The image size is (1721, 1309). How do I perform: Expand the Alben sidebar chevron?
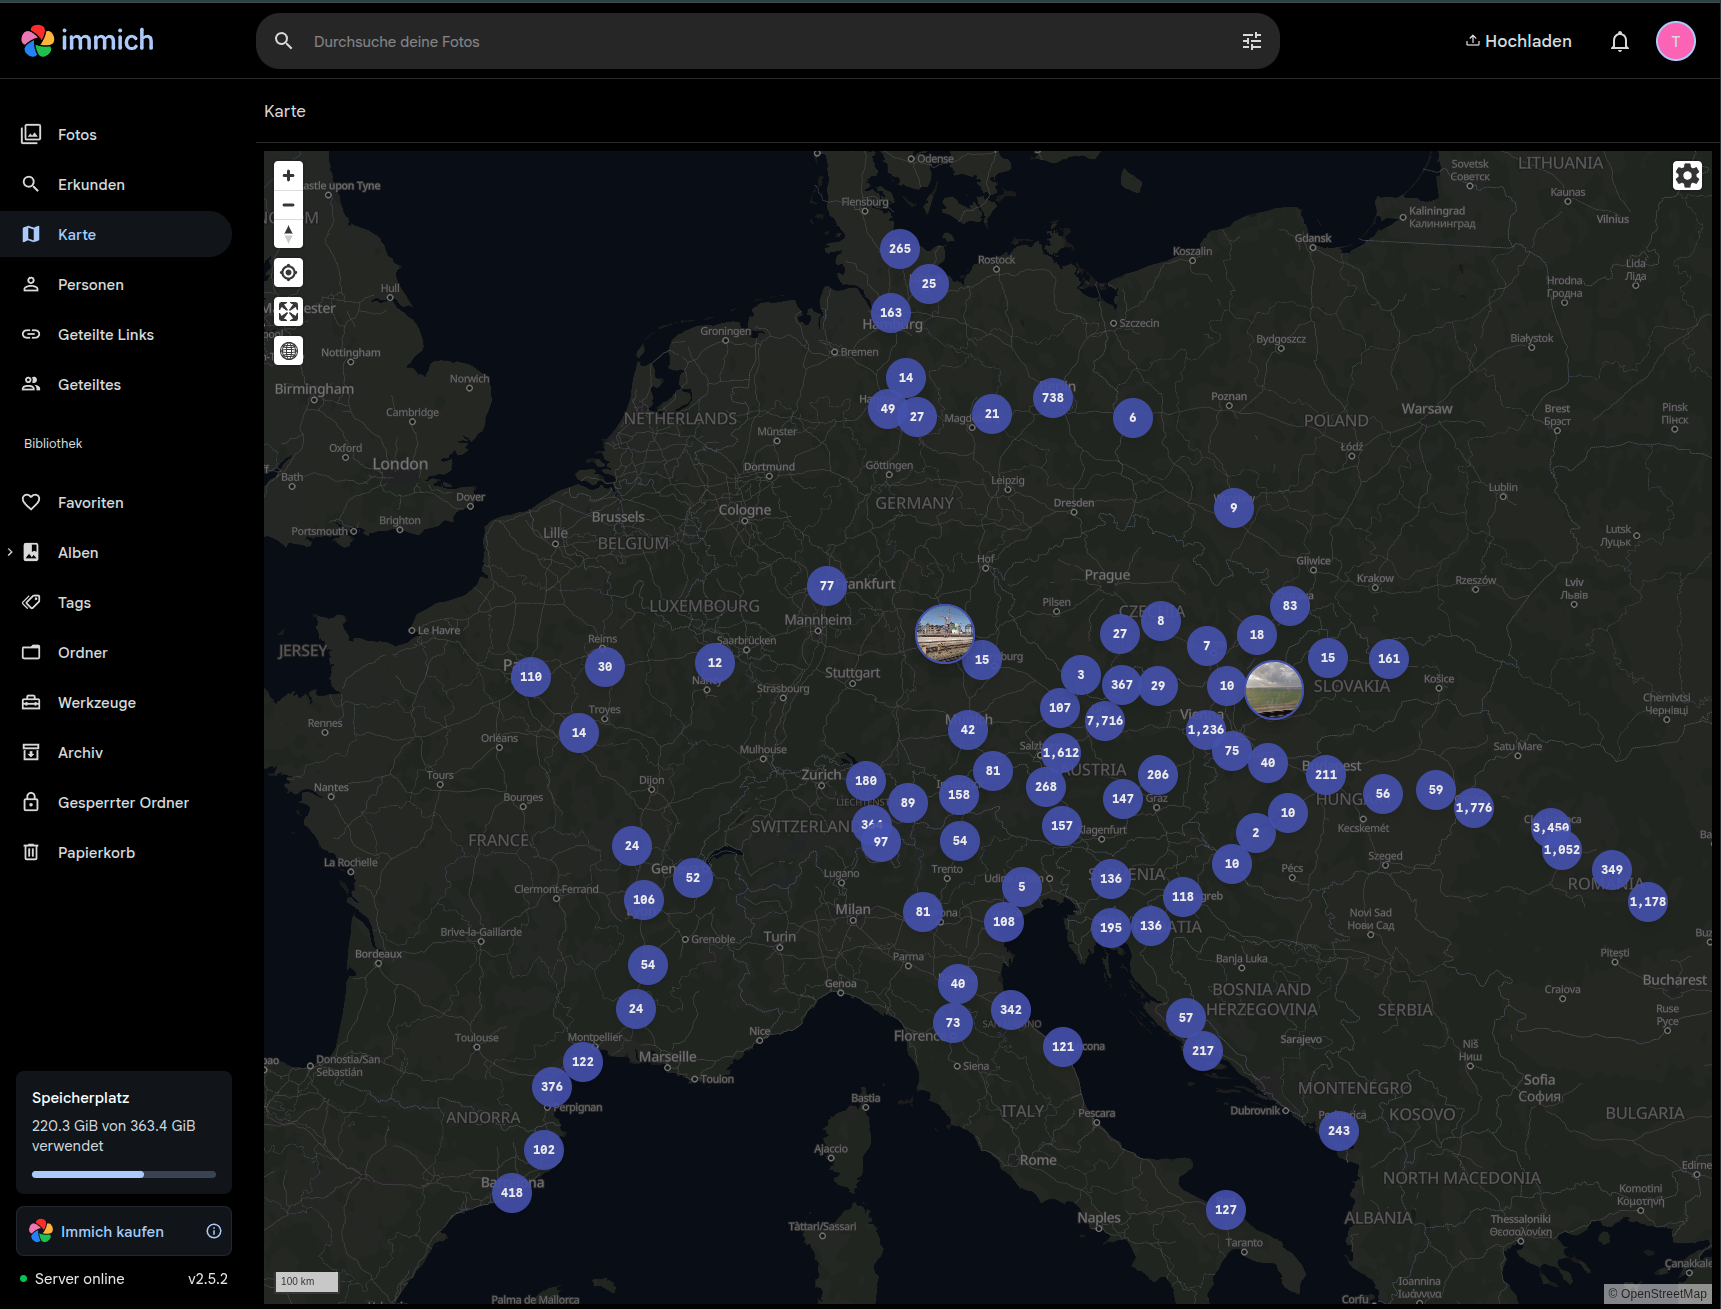point(10,552)
